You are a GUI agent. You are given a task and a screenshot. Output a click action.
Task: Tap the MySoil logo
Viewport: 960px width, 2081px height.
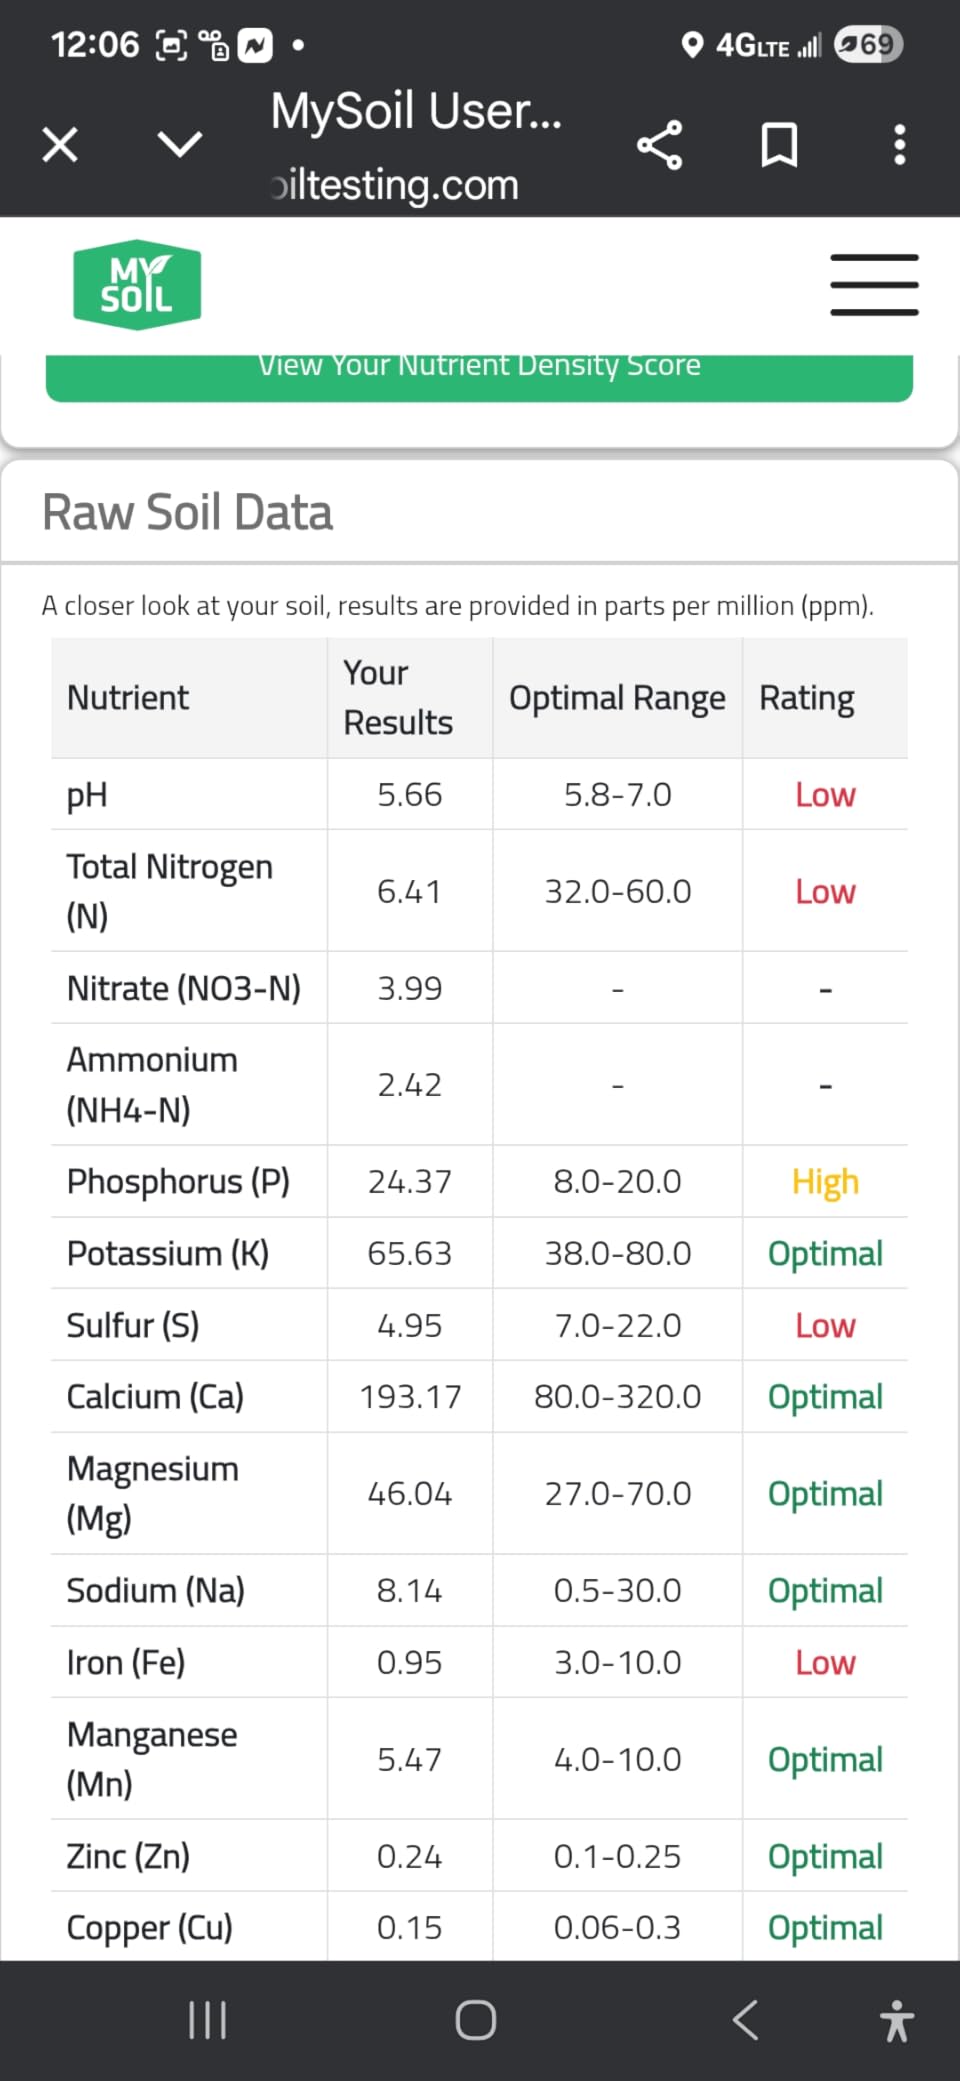point(137,285)
